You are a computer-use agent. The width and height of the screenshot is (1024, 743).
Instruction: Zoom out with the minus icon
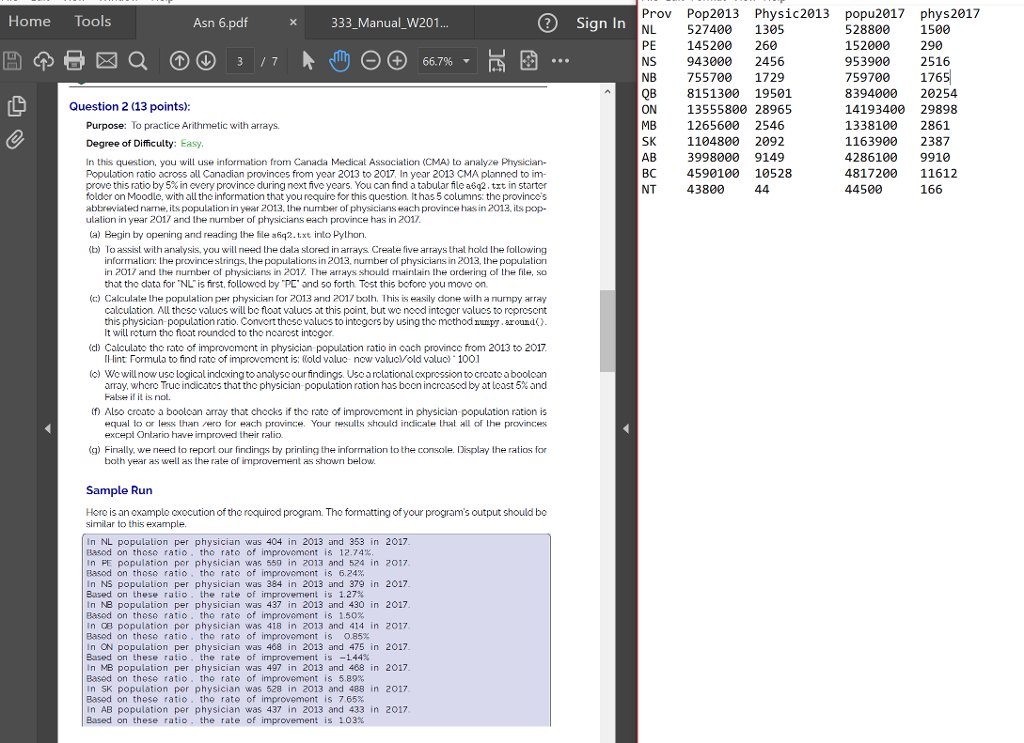click(371, 61)
